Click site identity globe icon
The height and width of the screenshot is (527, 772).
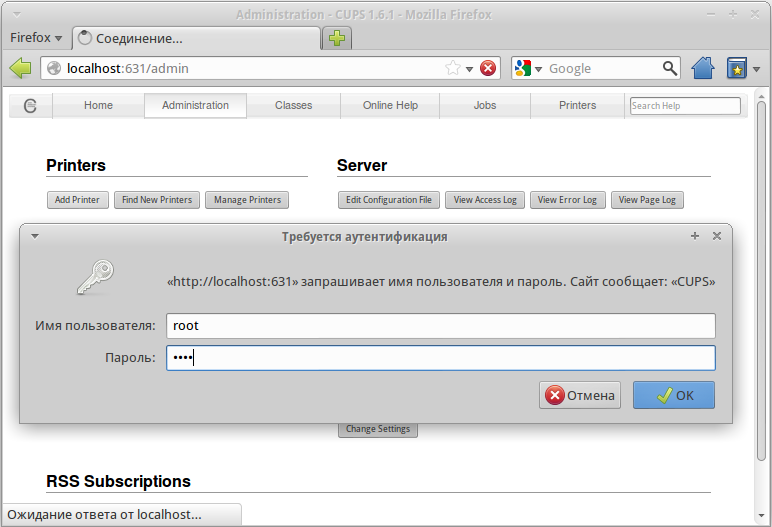click(x=54, y=68)
